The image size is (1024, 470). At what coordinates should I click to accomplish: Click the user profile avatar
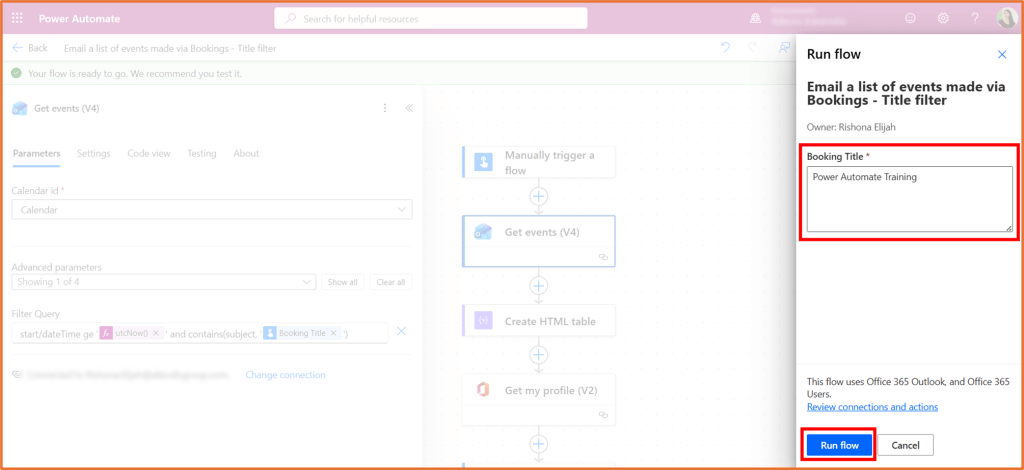[x=1006, y=18]
